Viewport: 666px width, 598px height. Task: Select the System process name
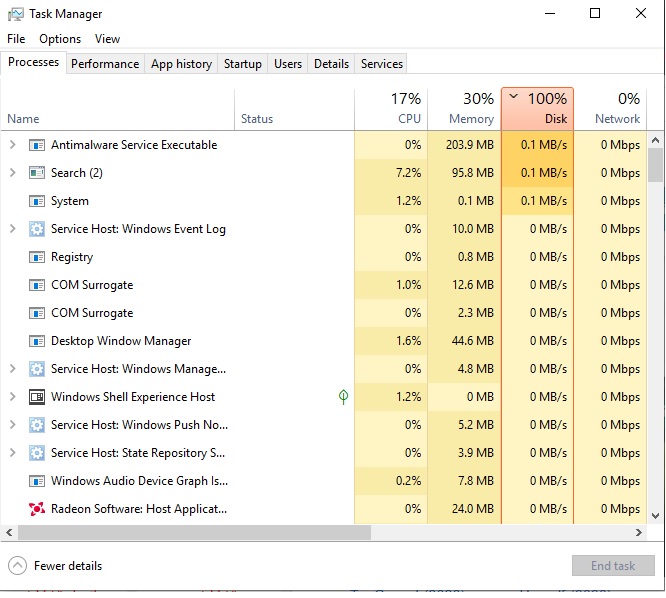(x=70, y=201)
